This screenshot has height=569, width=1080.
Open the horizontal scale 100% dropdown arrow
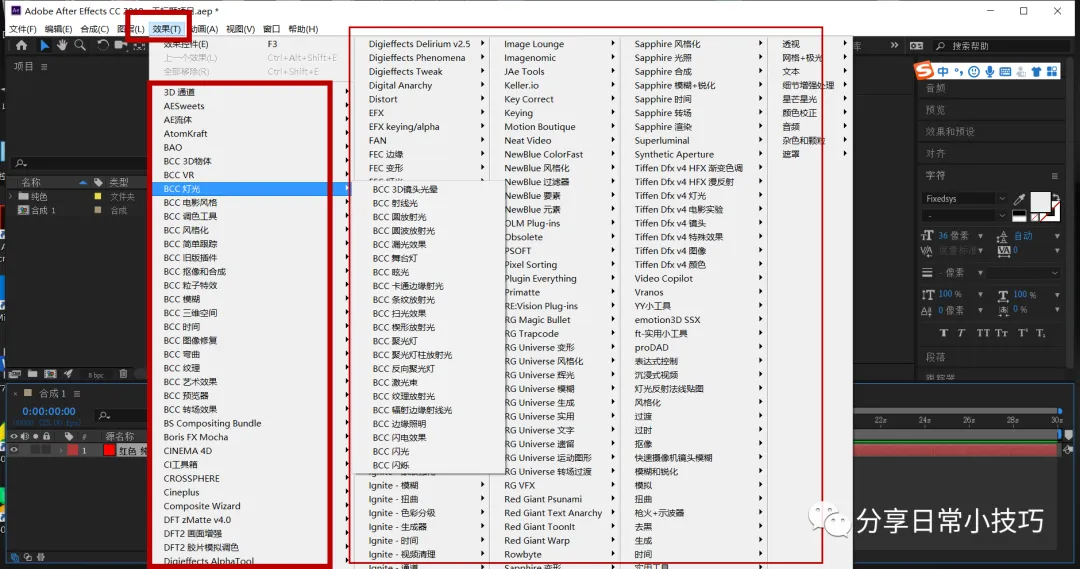[x=1057, y=295]
